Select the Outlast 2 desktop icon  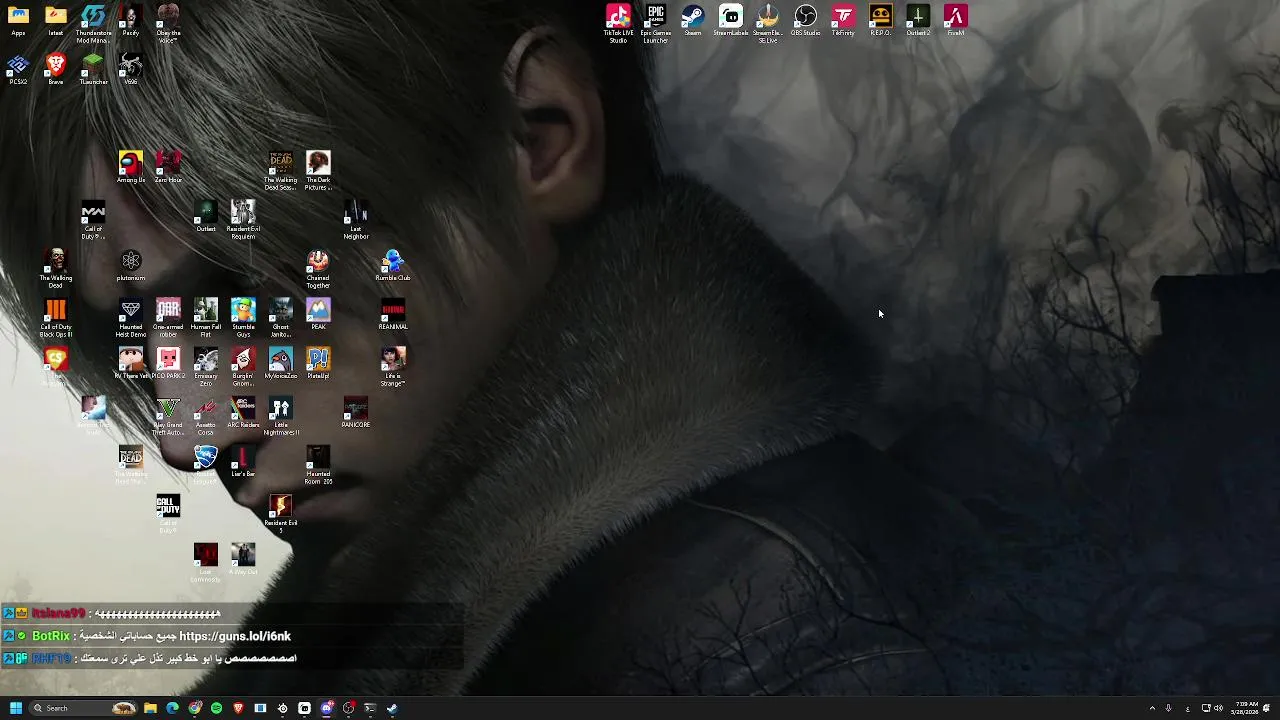point(918,20)
